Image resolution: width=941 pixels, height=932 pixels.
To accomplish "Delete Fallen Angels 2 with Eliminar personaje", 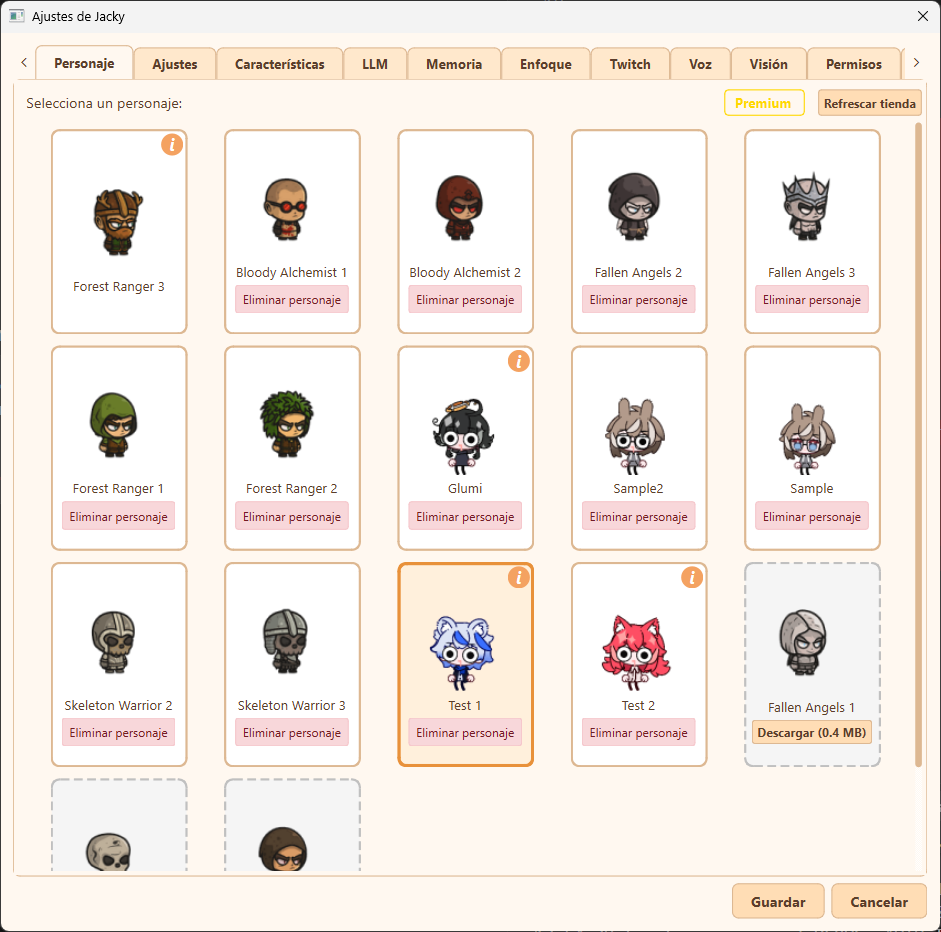I will pos(639,299).
